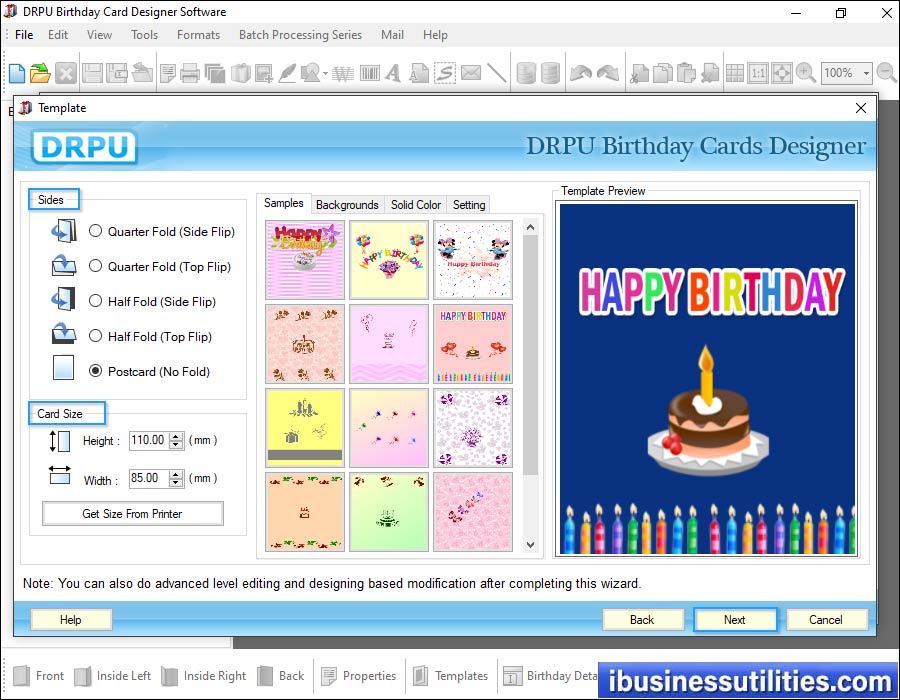The image size is (900, 700).
Task: Open the Batch Processing Series menu
Action: click(x=300, y=35)
